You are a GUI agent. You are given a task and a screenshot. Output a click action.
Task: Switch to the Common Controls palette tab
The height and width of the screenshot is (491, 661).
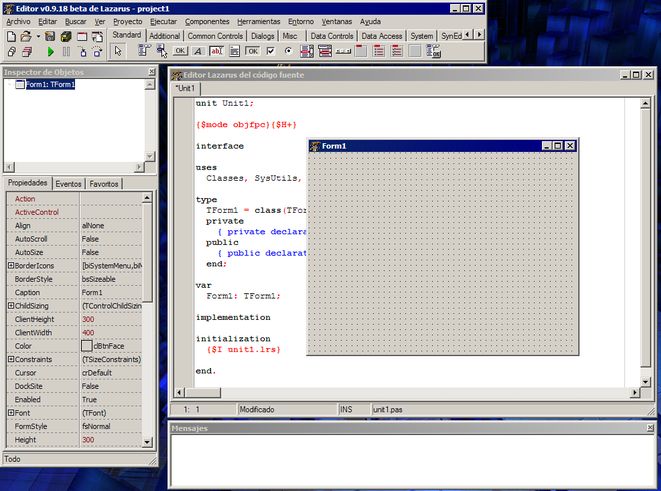[x=215, y=36]
